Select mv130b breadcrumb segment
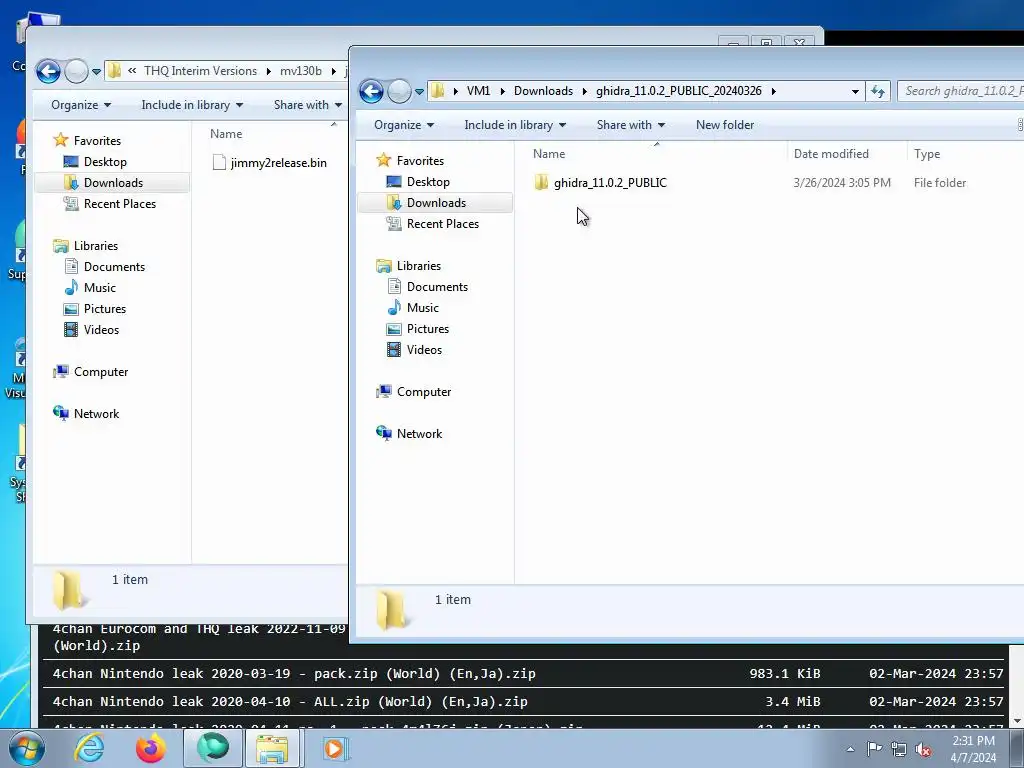Viewport: 1024px width, 768px height. 300,71
